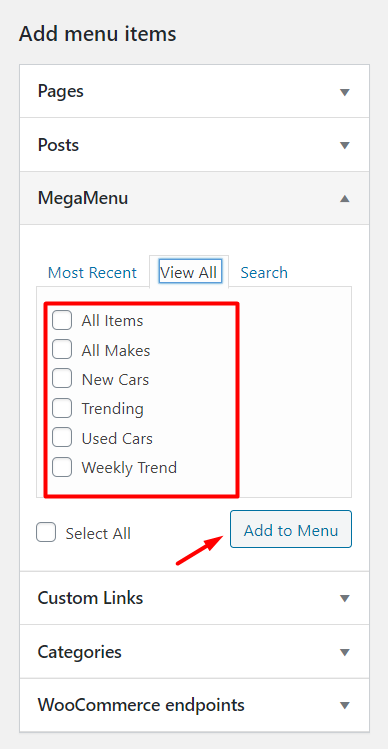
Task: Expand the Categories section arrow
Action: (x=345, y=652)
